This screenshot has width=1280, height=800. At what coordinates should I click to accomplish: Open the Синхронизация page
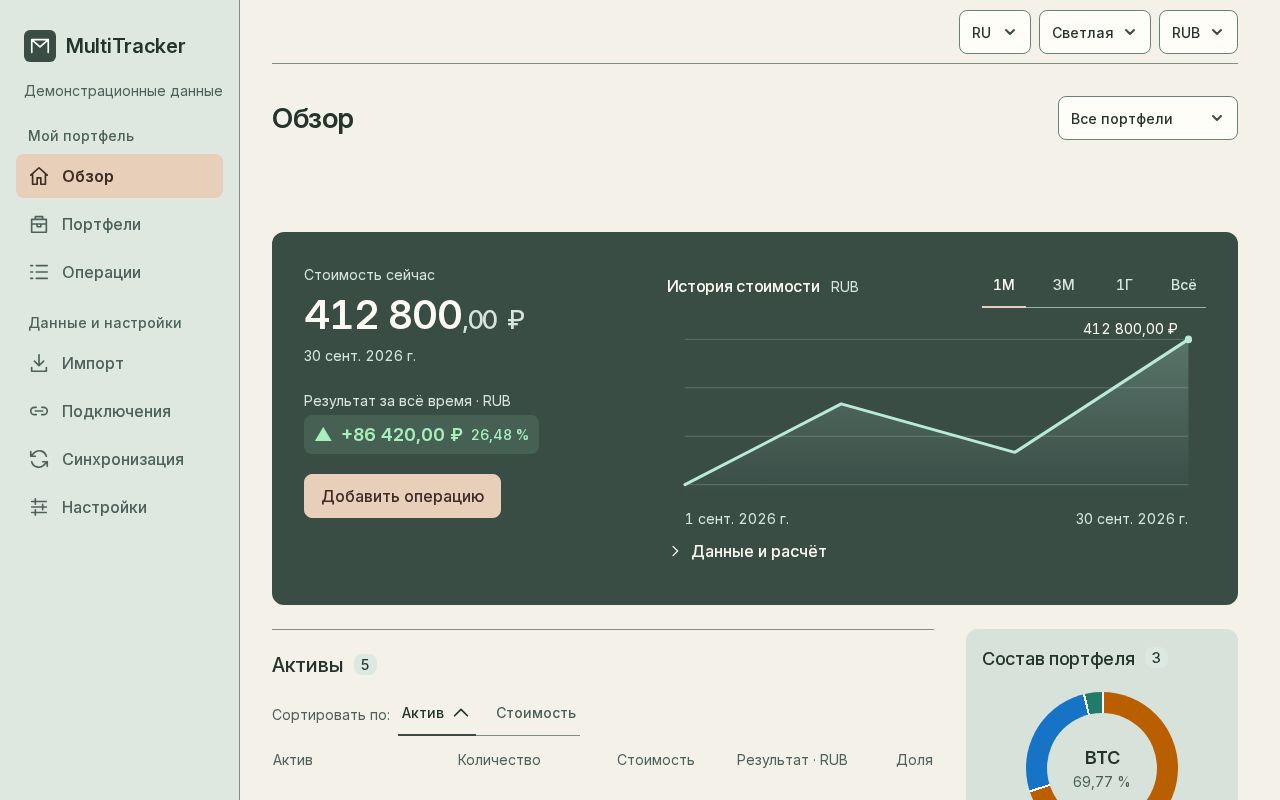[x=119, y=459]
